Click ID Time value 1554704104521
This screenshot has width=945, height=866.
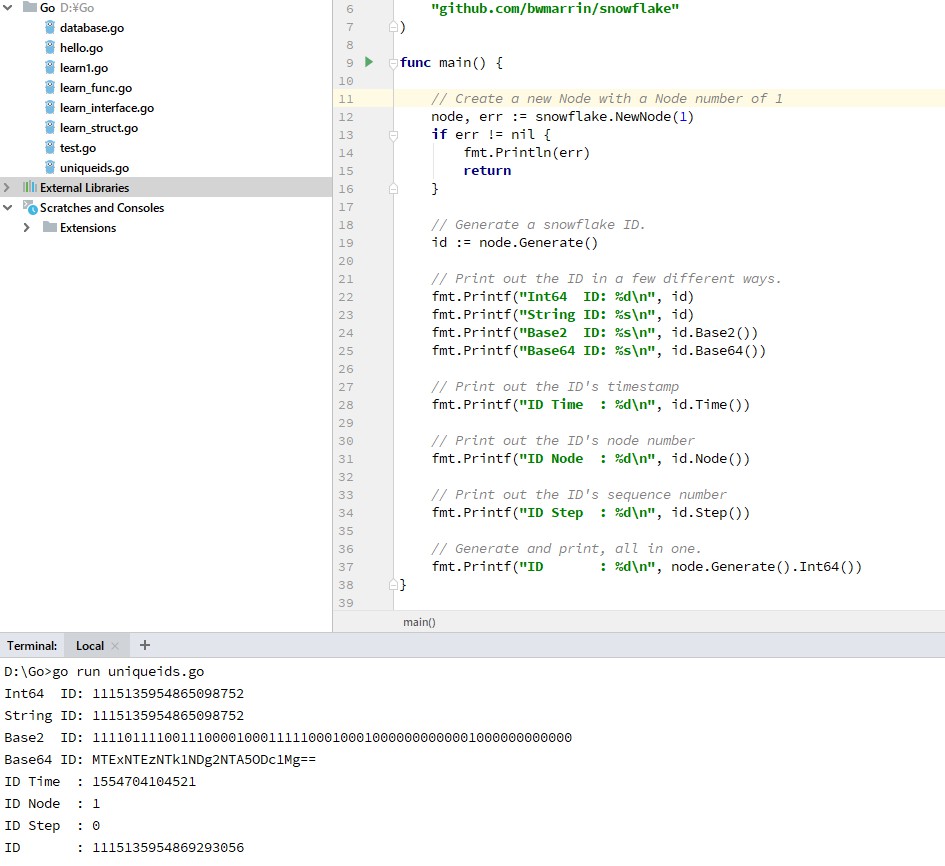click(x=144, y=782)
